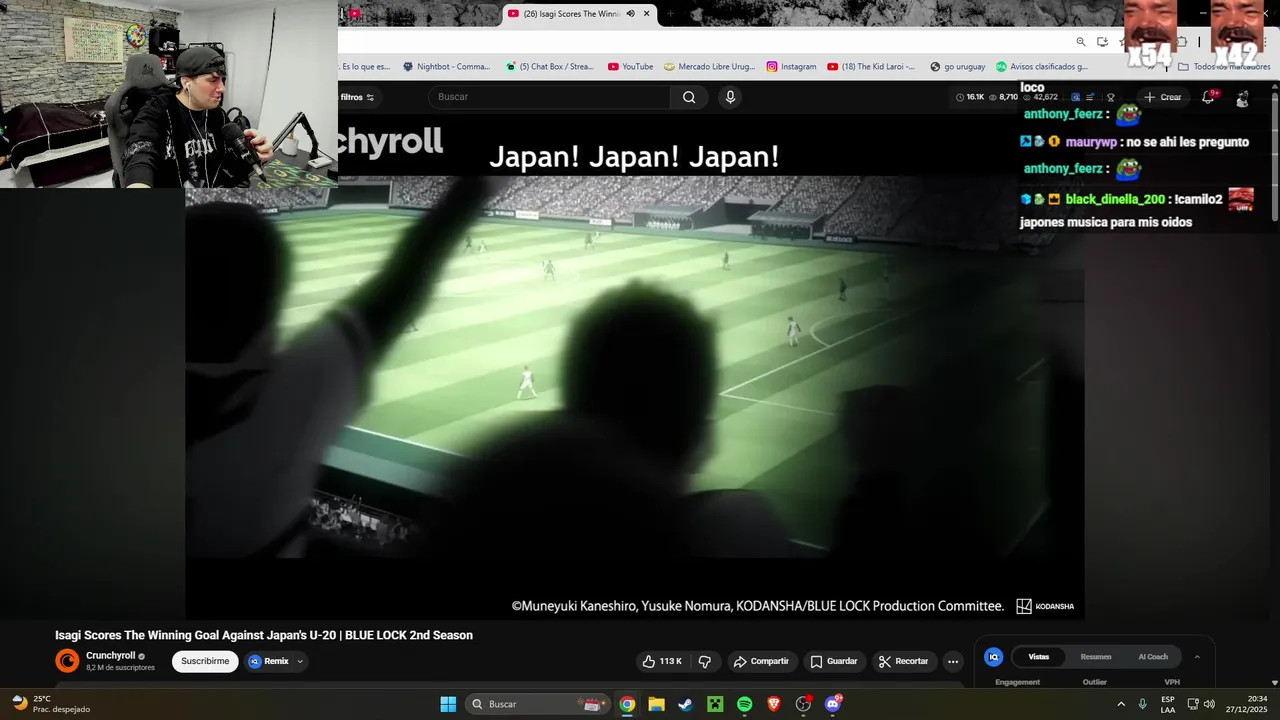Open the Windows Start menu
The height and width of the screenshot is (720, 1280).
click(x=448, y=704)
